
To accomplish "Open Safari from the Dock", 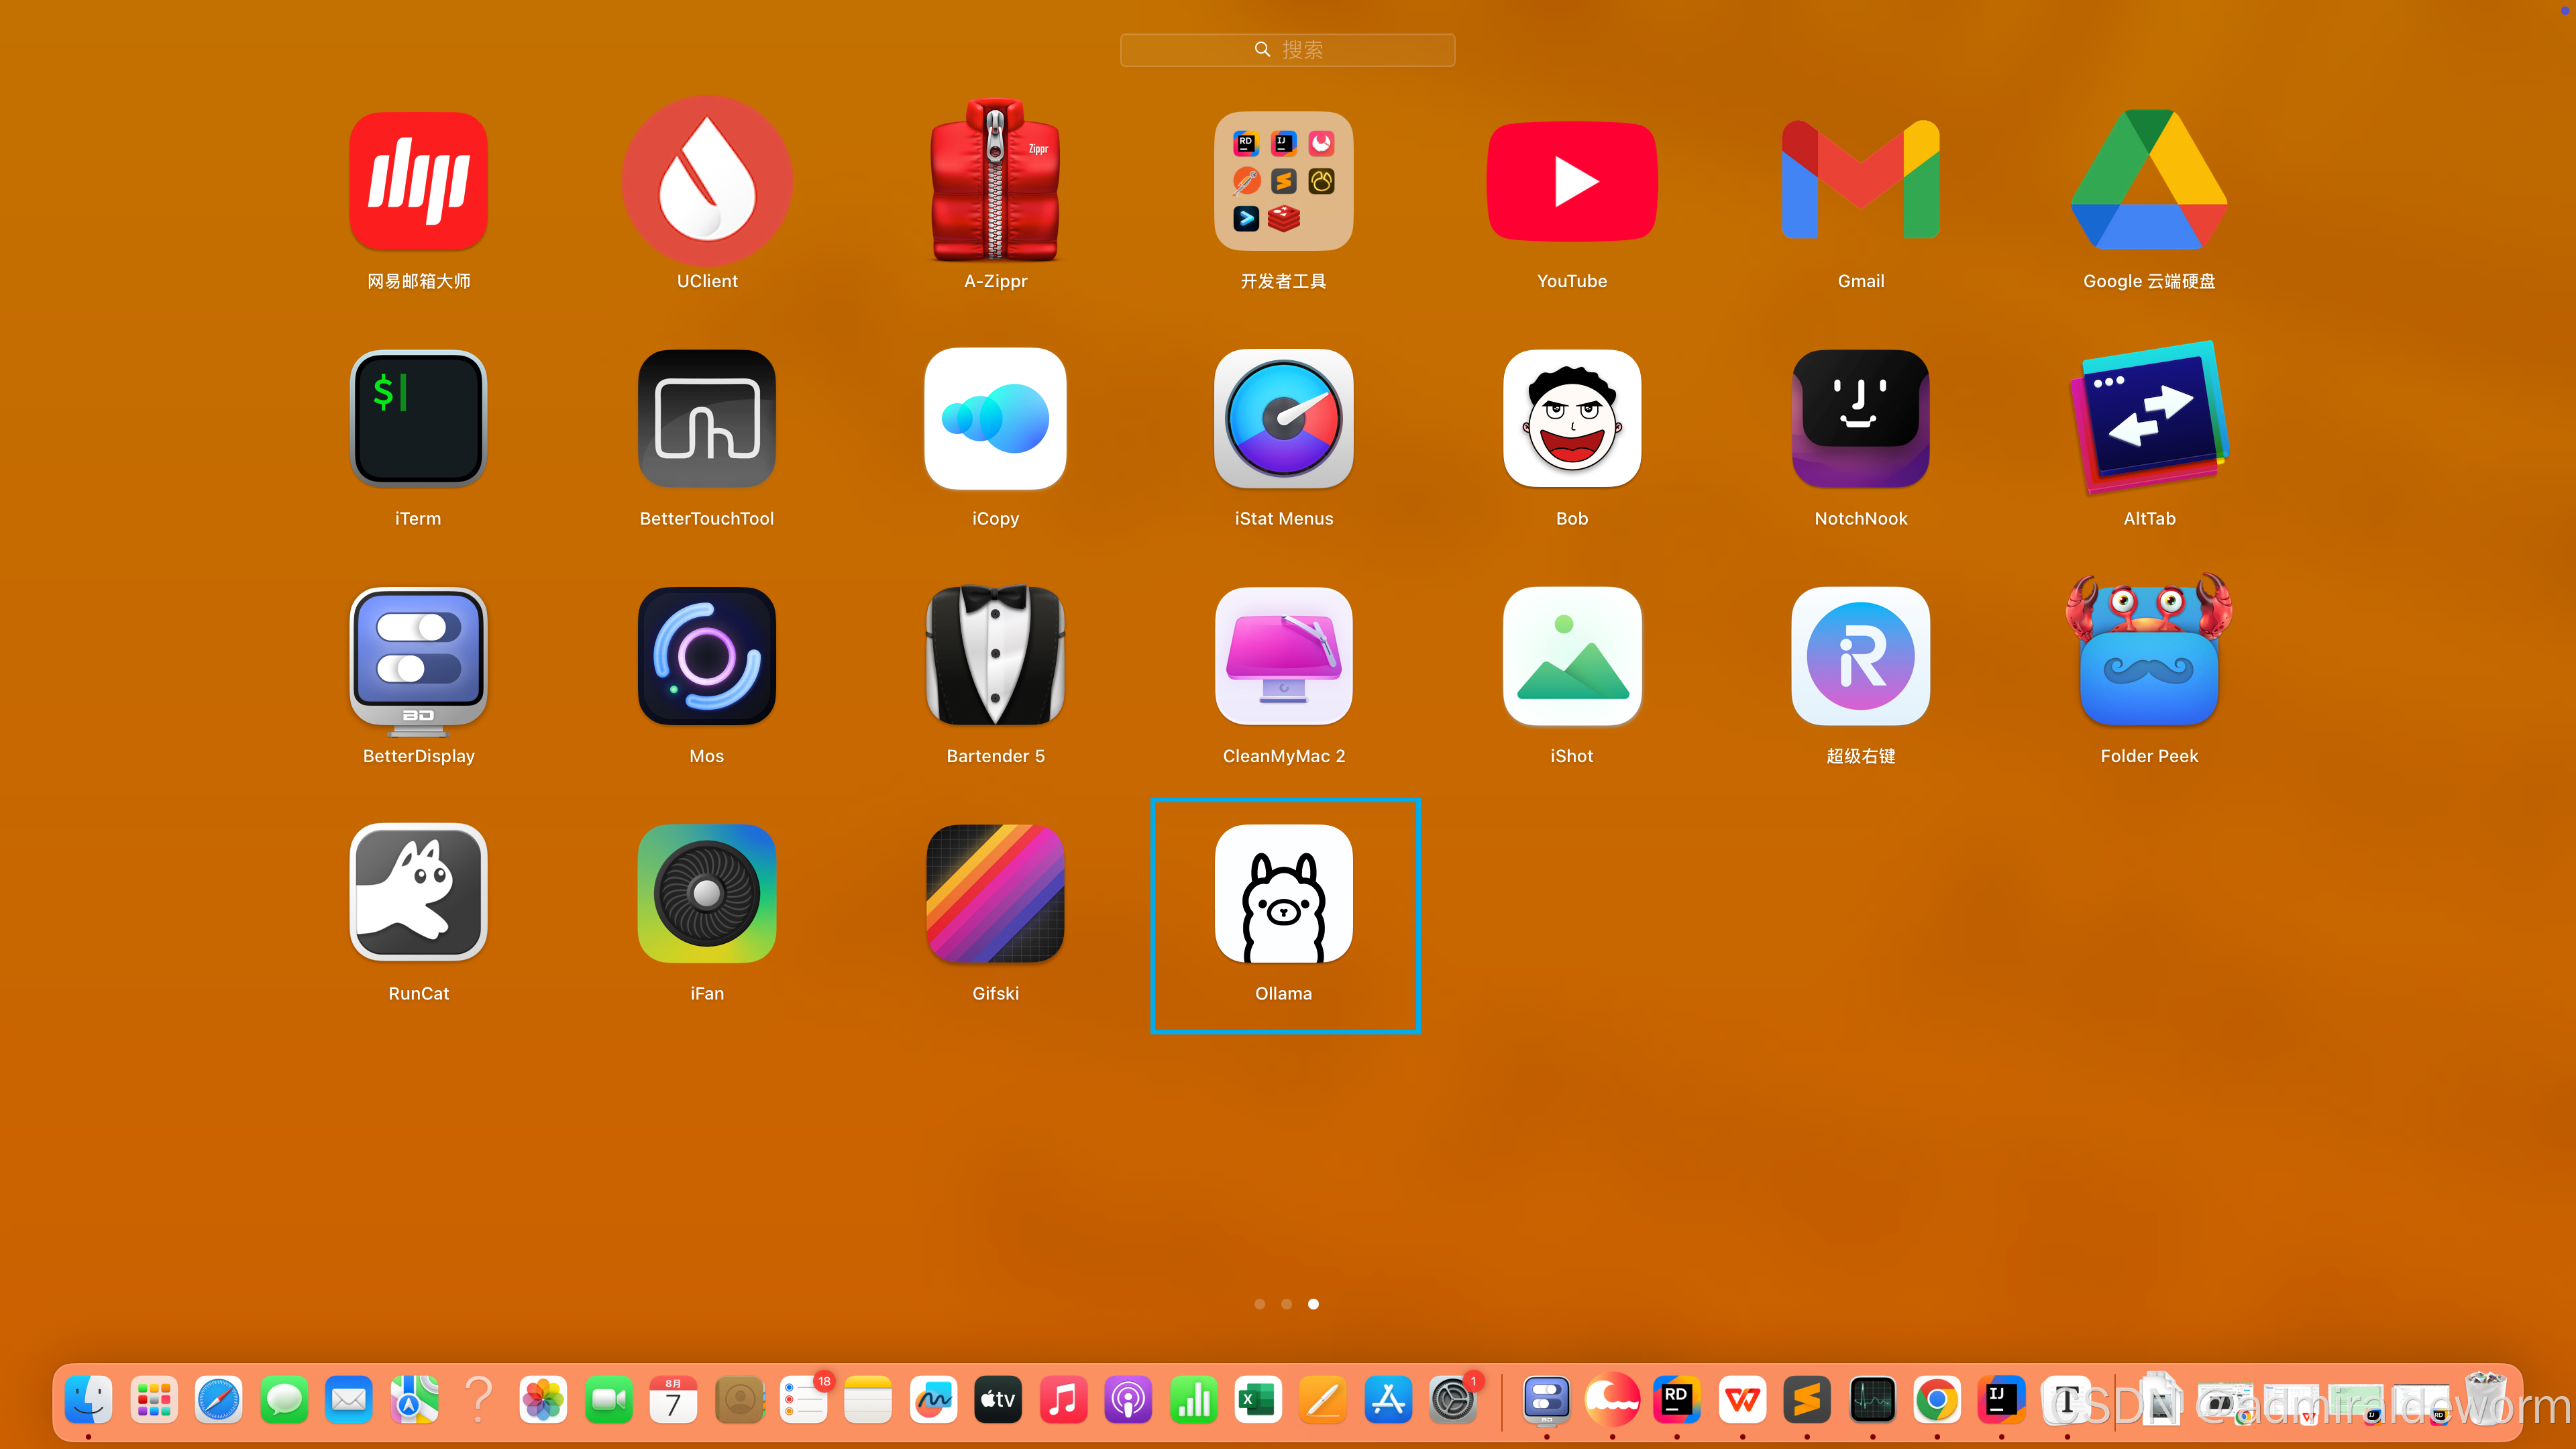I will 218,1400.
